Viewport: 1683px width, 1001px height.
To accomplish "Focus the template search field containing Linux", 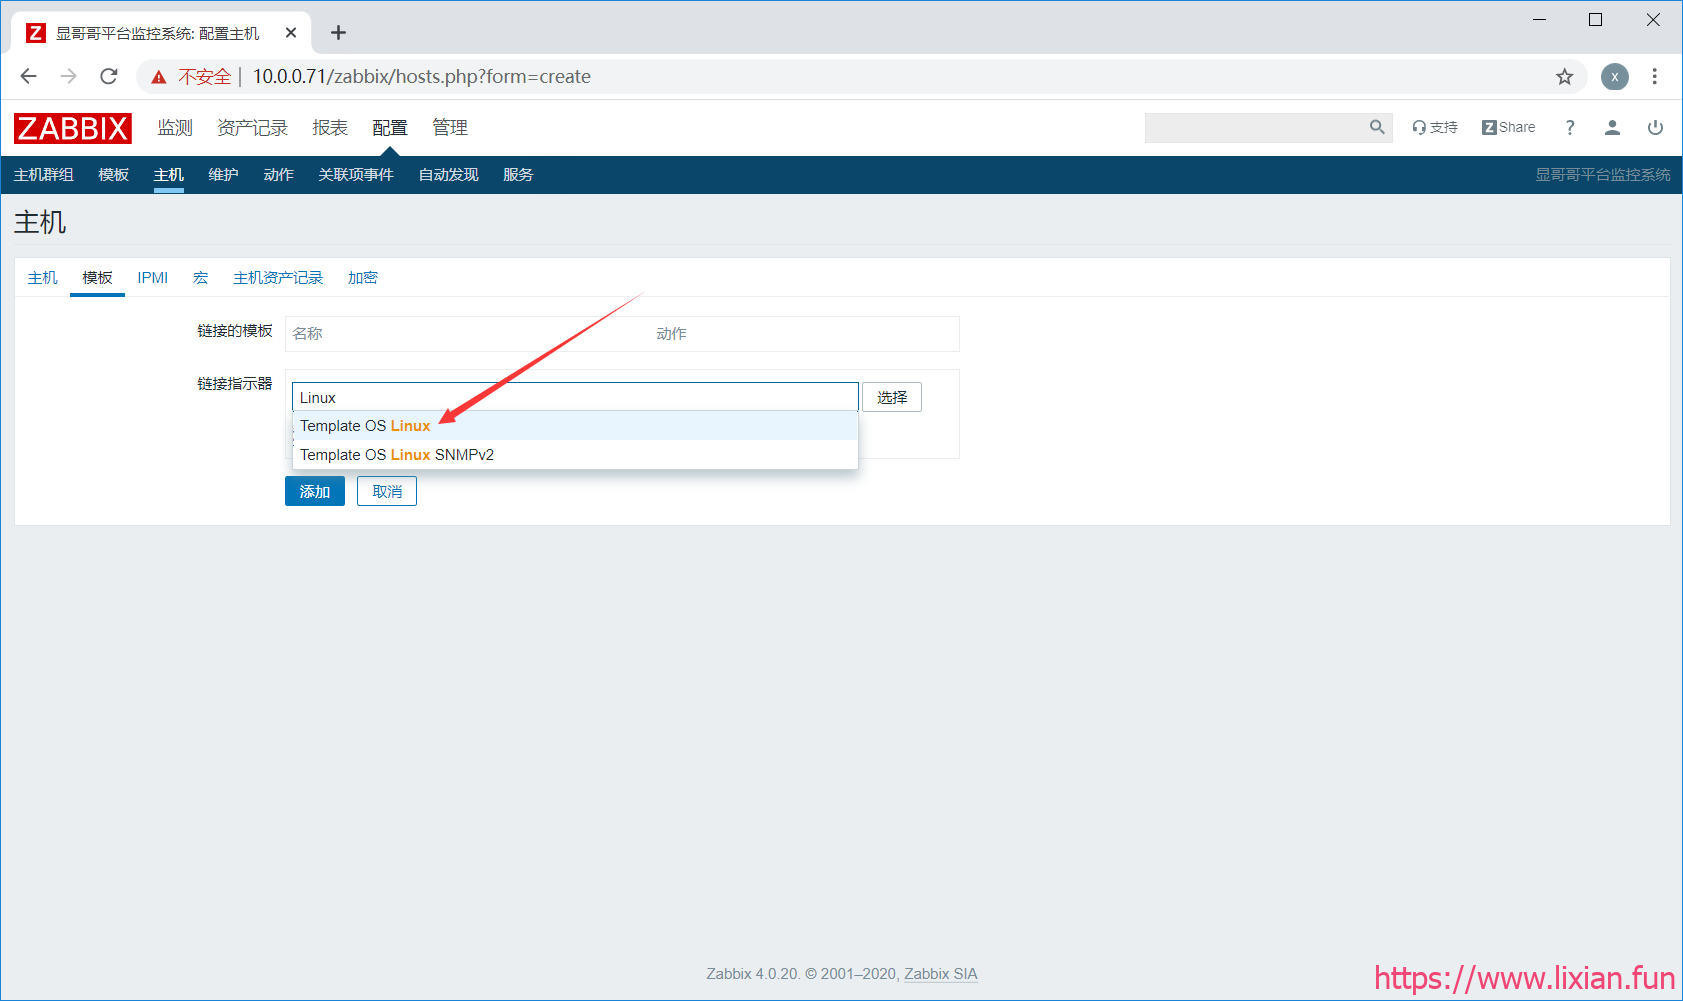I will click(575, 397).
